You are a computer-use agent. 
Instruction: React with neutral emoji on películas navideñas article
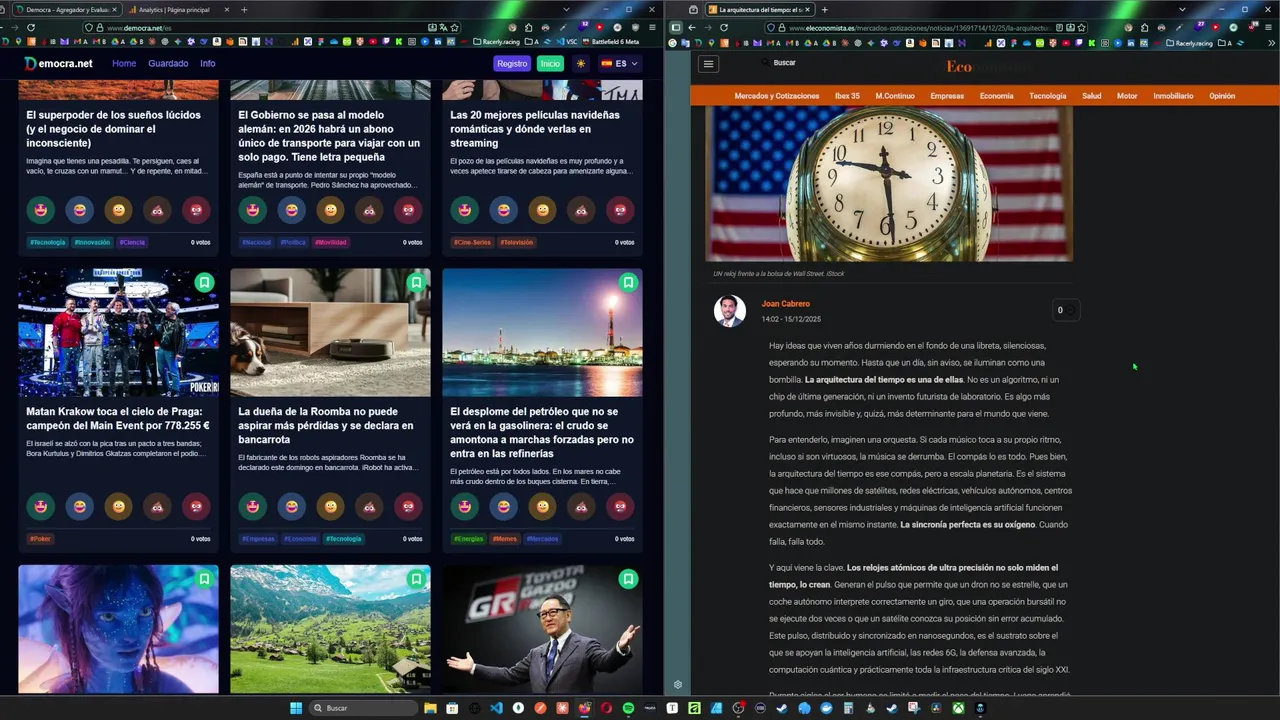[x=542, y=210]
